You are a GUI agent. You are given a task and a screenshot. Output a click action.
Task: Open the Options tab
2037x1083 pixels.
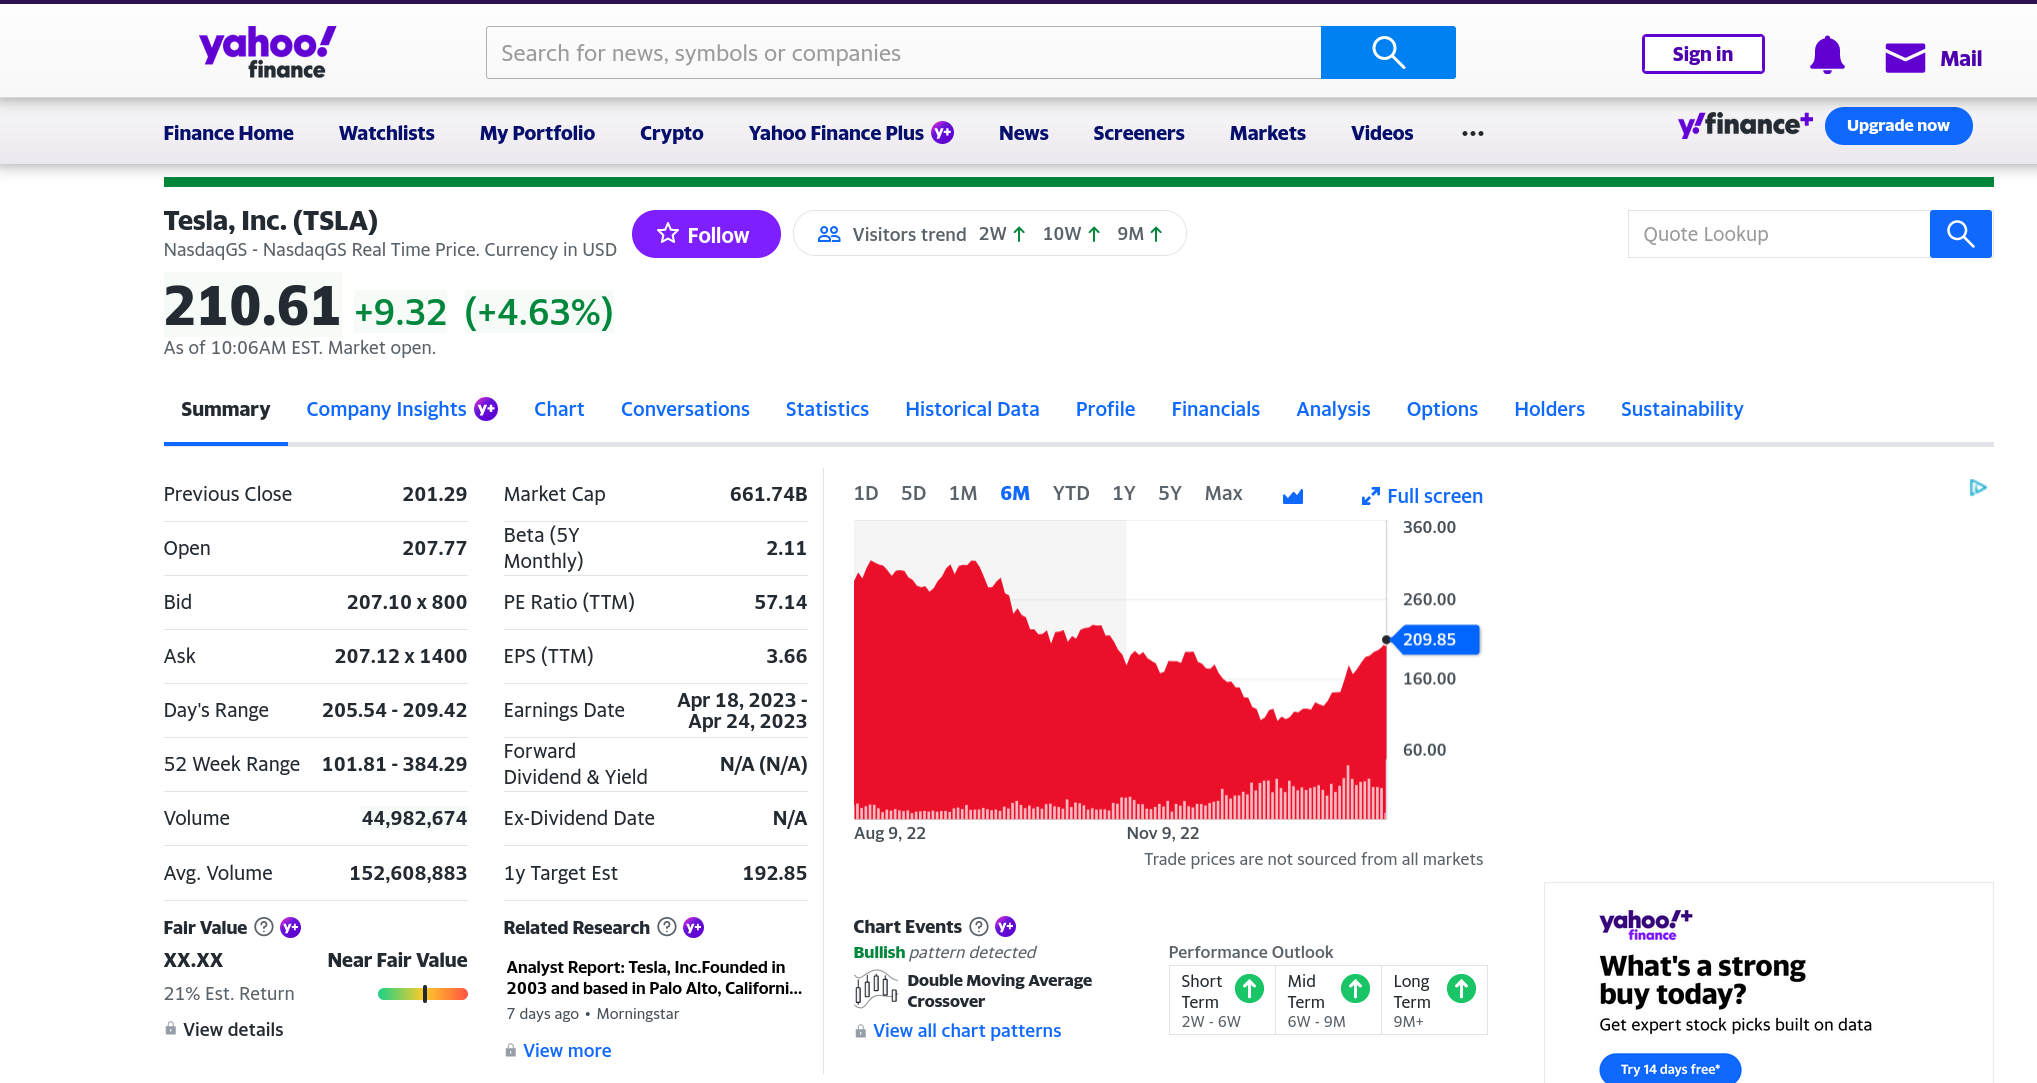pos(1441,409)
